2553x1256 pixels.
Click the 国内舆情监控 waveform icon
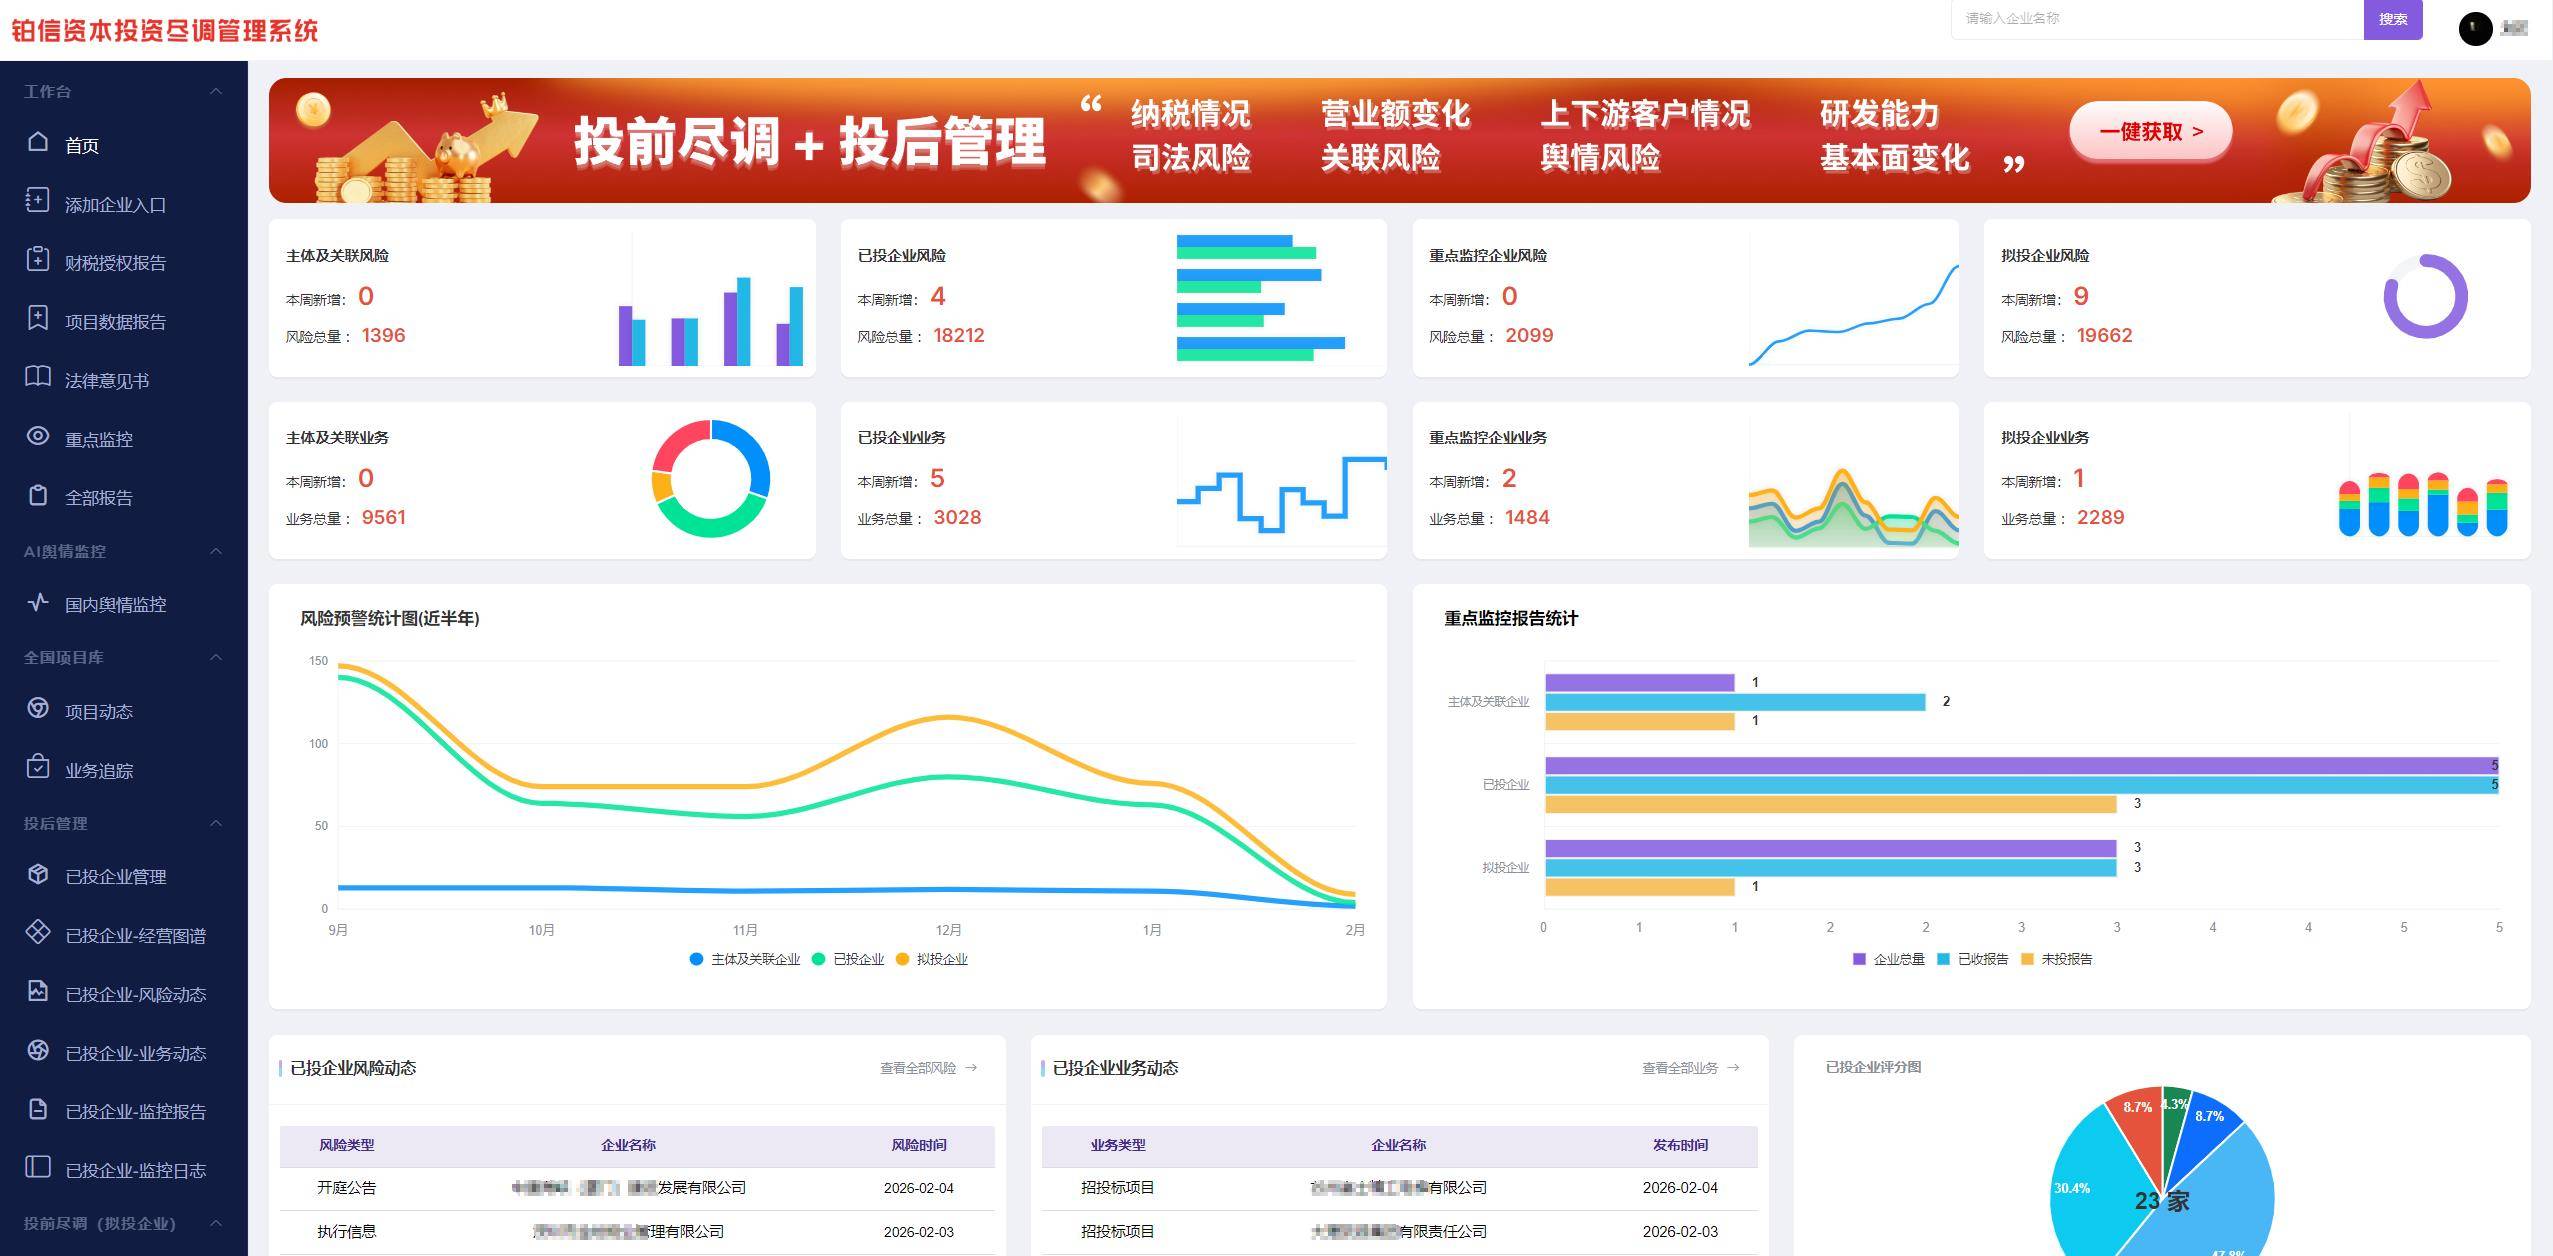point(37,603)
